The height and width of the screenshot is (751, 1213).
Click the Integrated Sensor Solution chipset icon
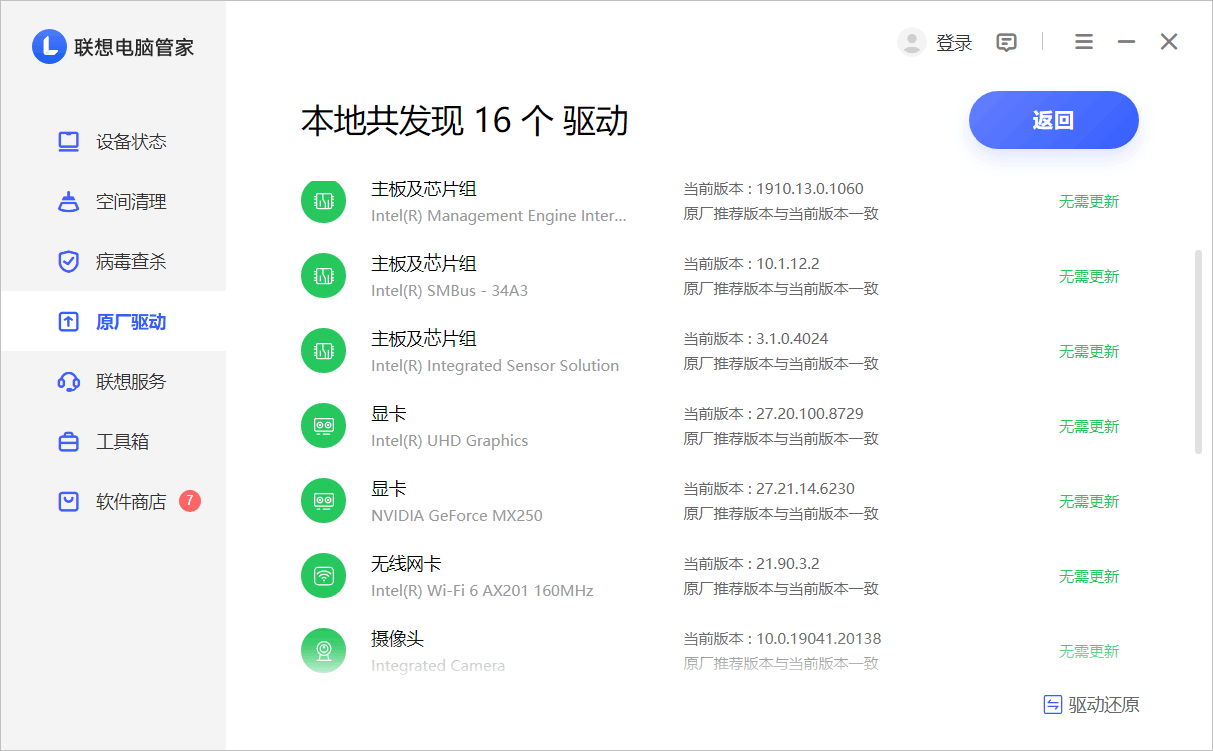click(323, 351)
